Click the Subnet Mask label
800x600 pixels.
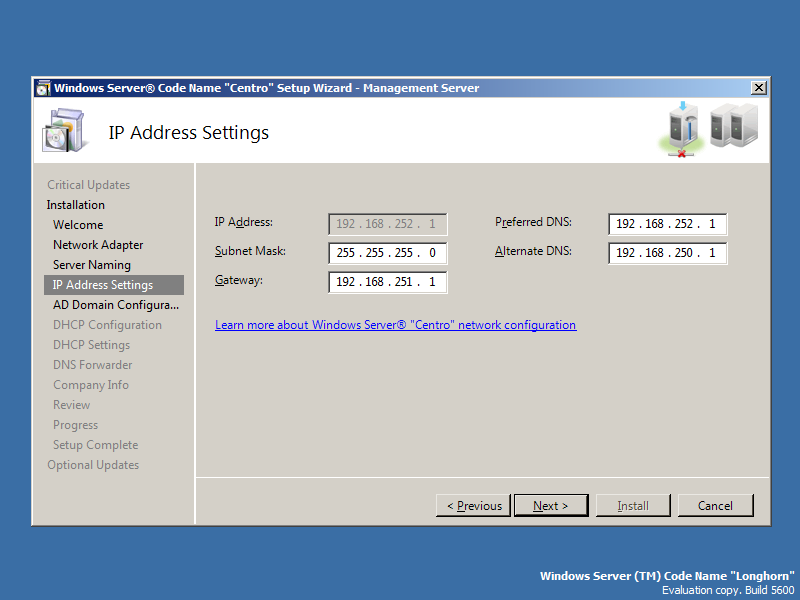point(250,251)
